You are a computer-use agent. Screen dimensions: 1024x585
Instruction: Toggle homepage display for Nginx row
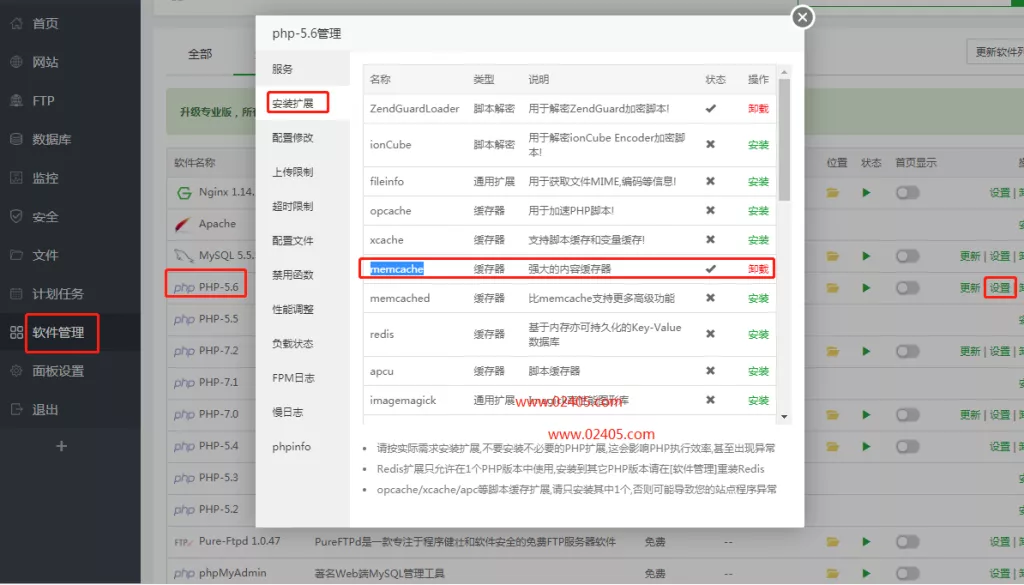pos(907,193)
